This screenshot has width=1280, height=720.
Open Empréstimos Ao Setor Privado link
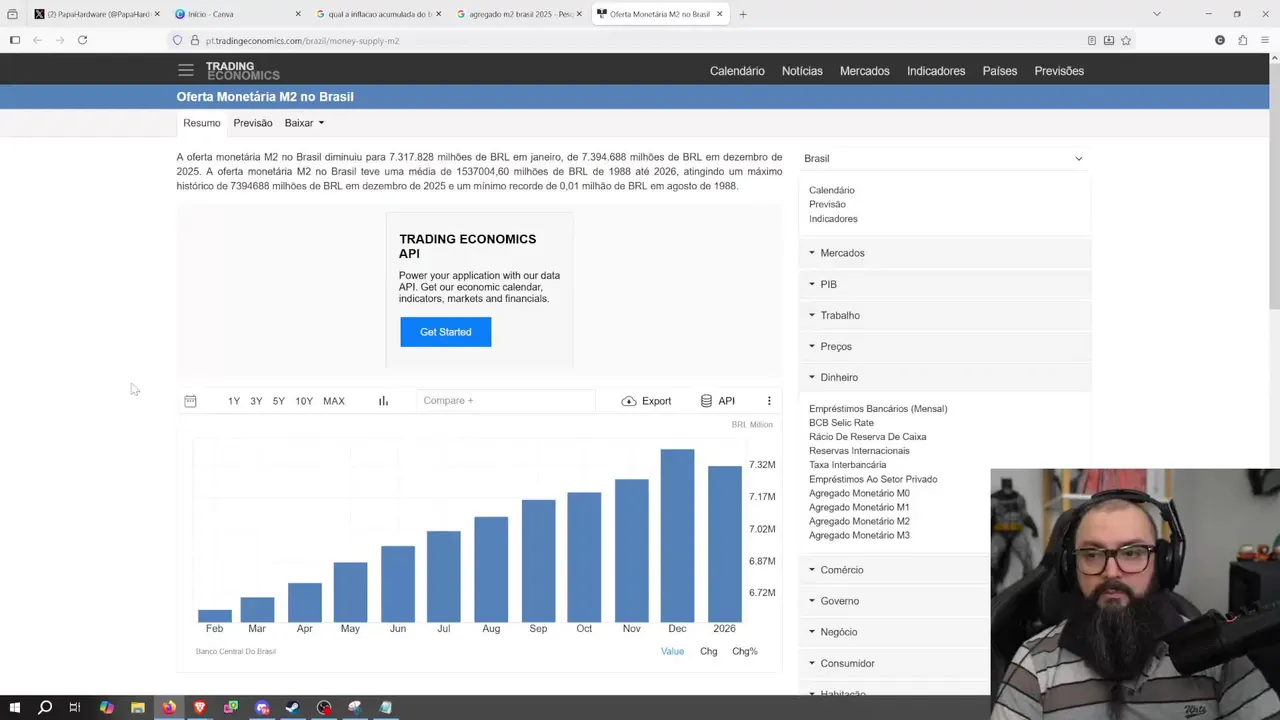[x=873, y=479]
